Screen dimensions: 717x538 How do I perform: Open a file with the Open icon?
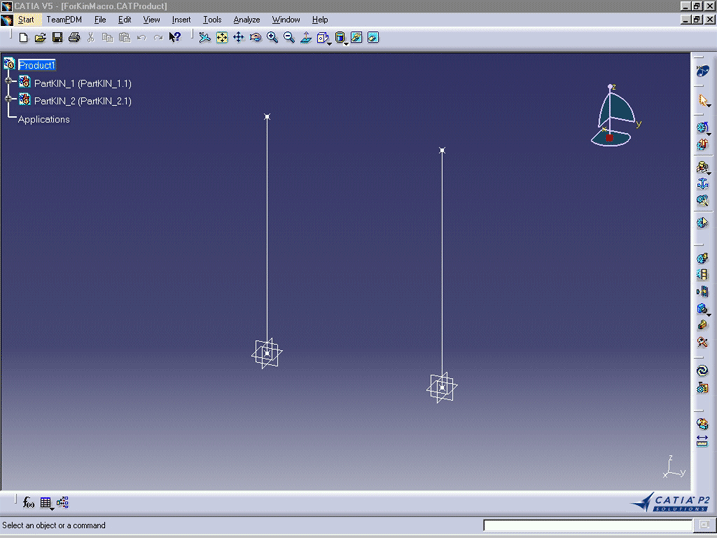pyautogui.click(x=40, y=38)
